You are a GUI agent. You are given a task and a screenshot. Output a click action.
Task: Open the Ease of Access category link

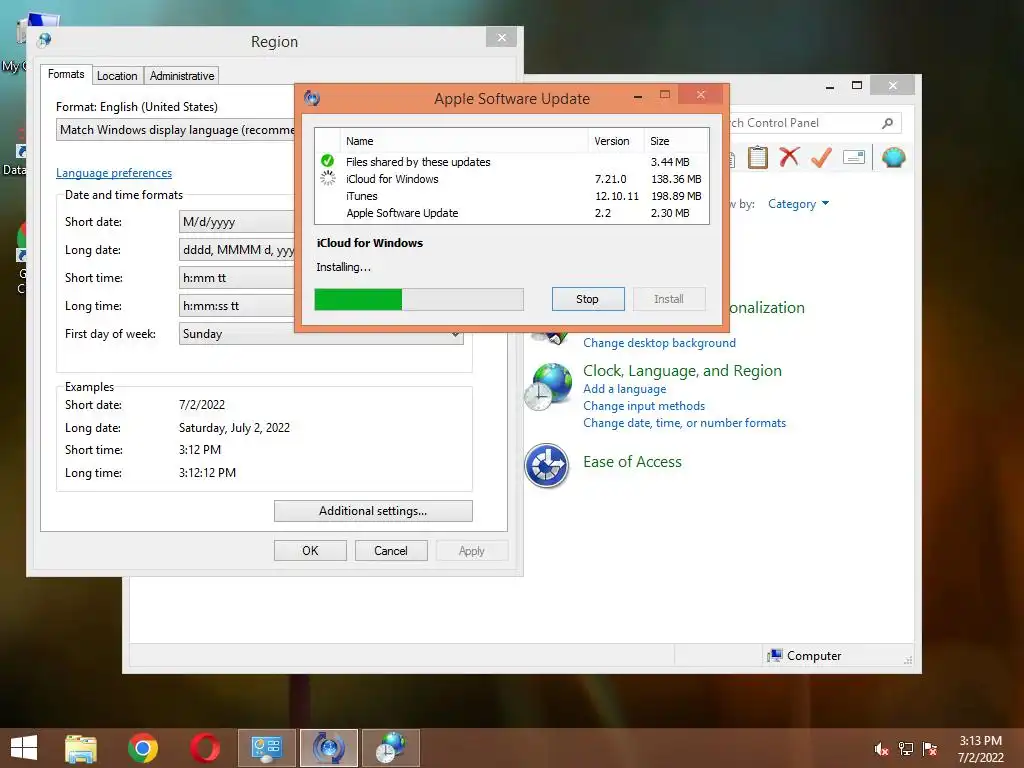632,462
